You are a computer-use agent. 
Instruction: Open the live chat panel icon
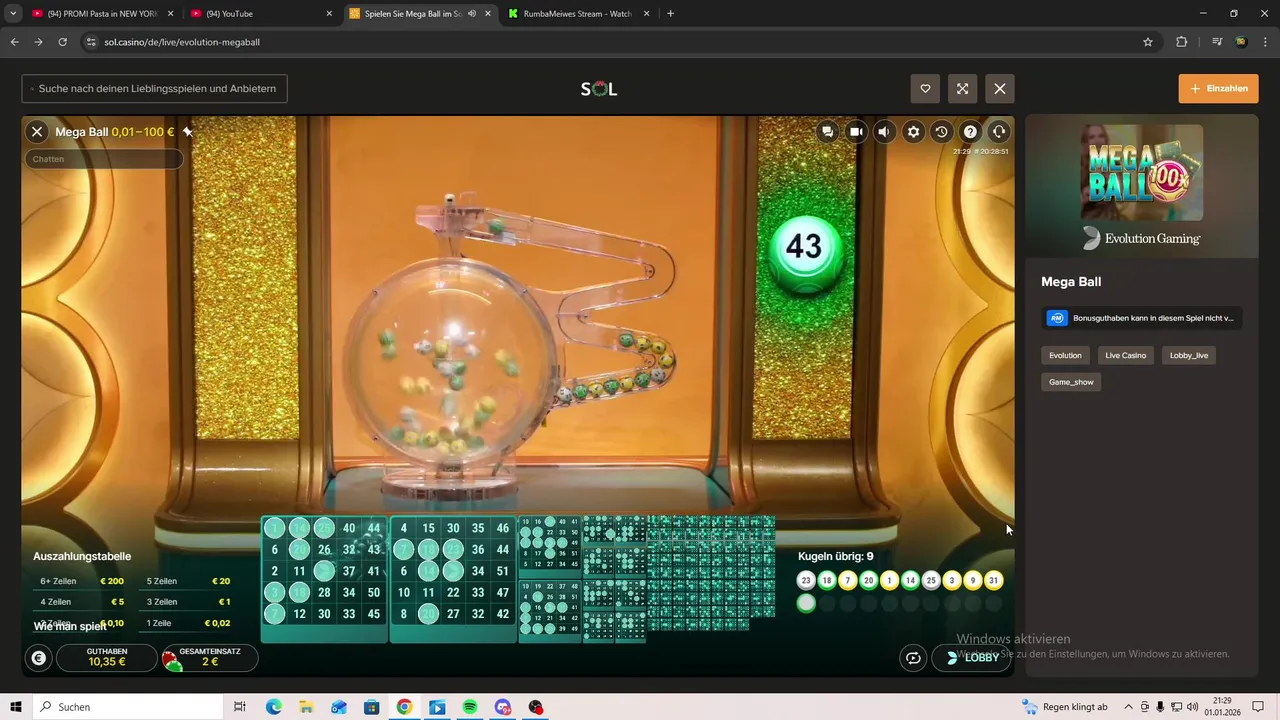coord(827,131)
